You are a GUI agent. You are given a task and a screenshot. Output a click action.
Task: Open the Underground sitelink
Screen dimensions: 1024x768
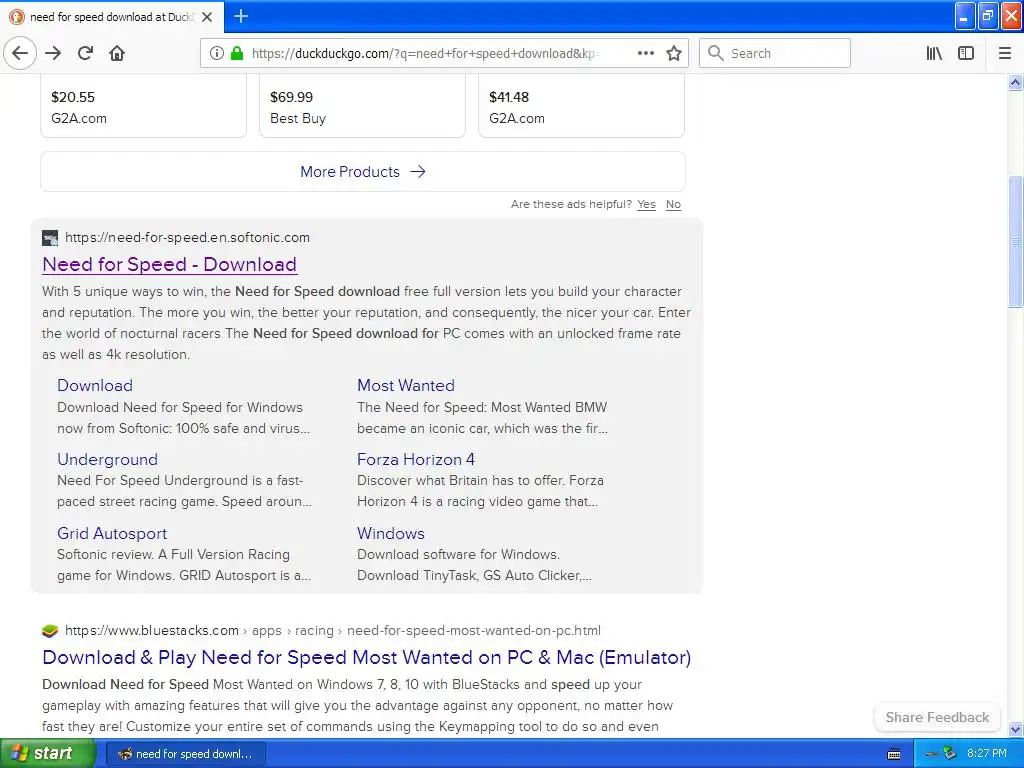107,459
